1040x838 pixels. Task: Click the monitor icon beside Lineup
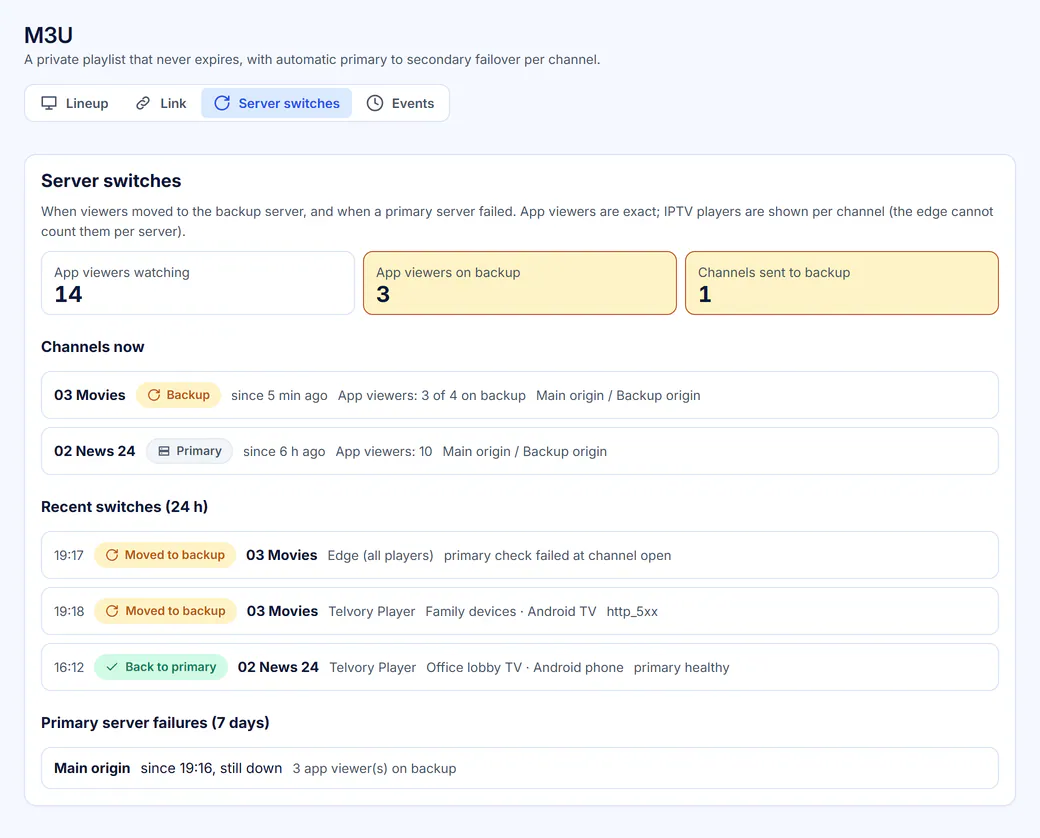[x=49, y=104]
